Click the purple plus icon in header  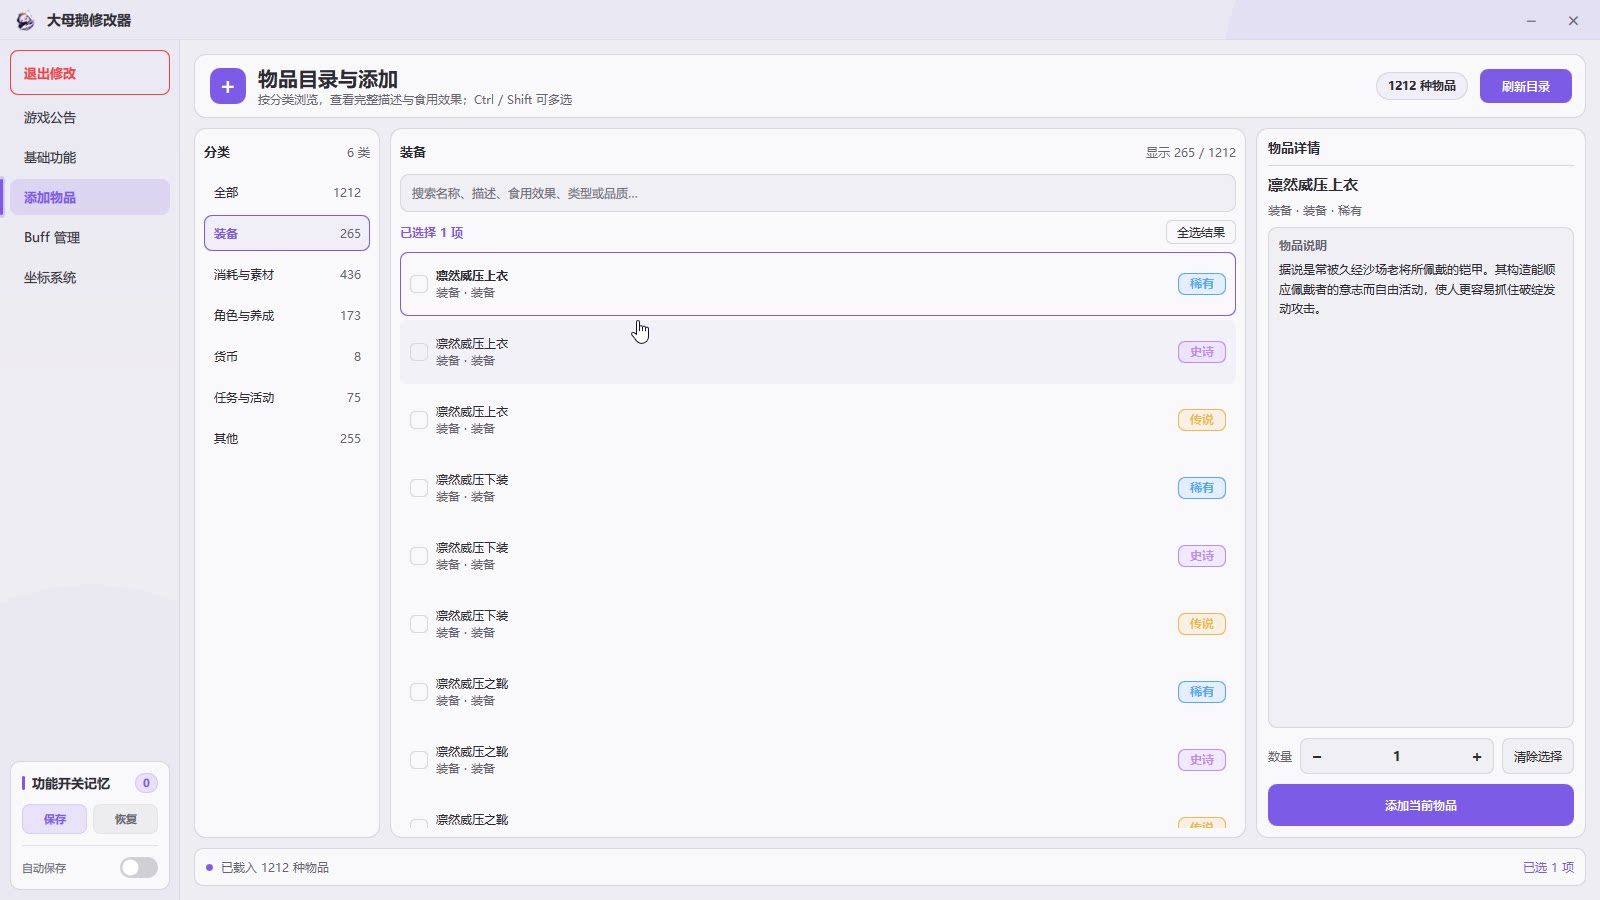coord(228,87)
